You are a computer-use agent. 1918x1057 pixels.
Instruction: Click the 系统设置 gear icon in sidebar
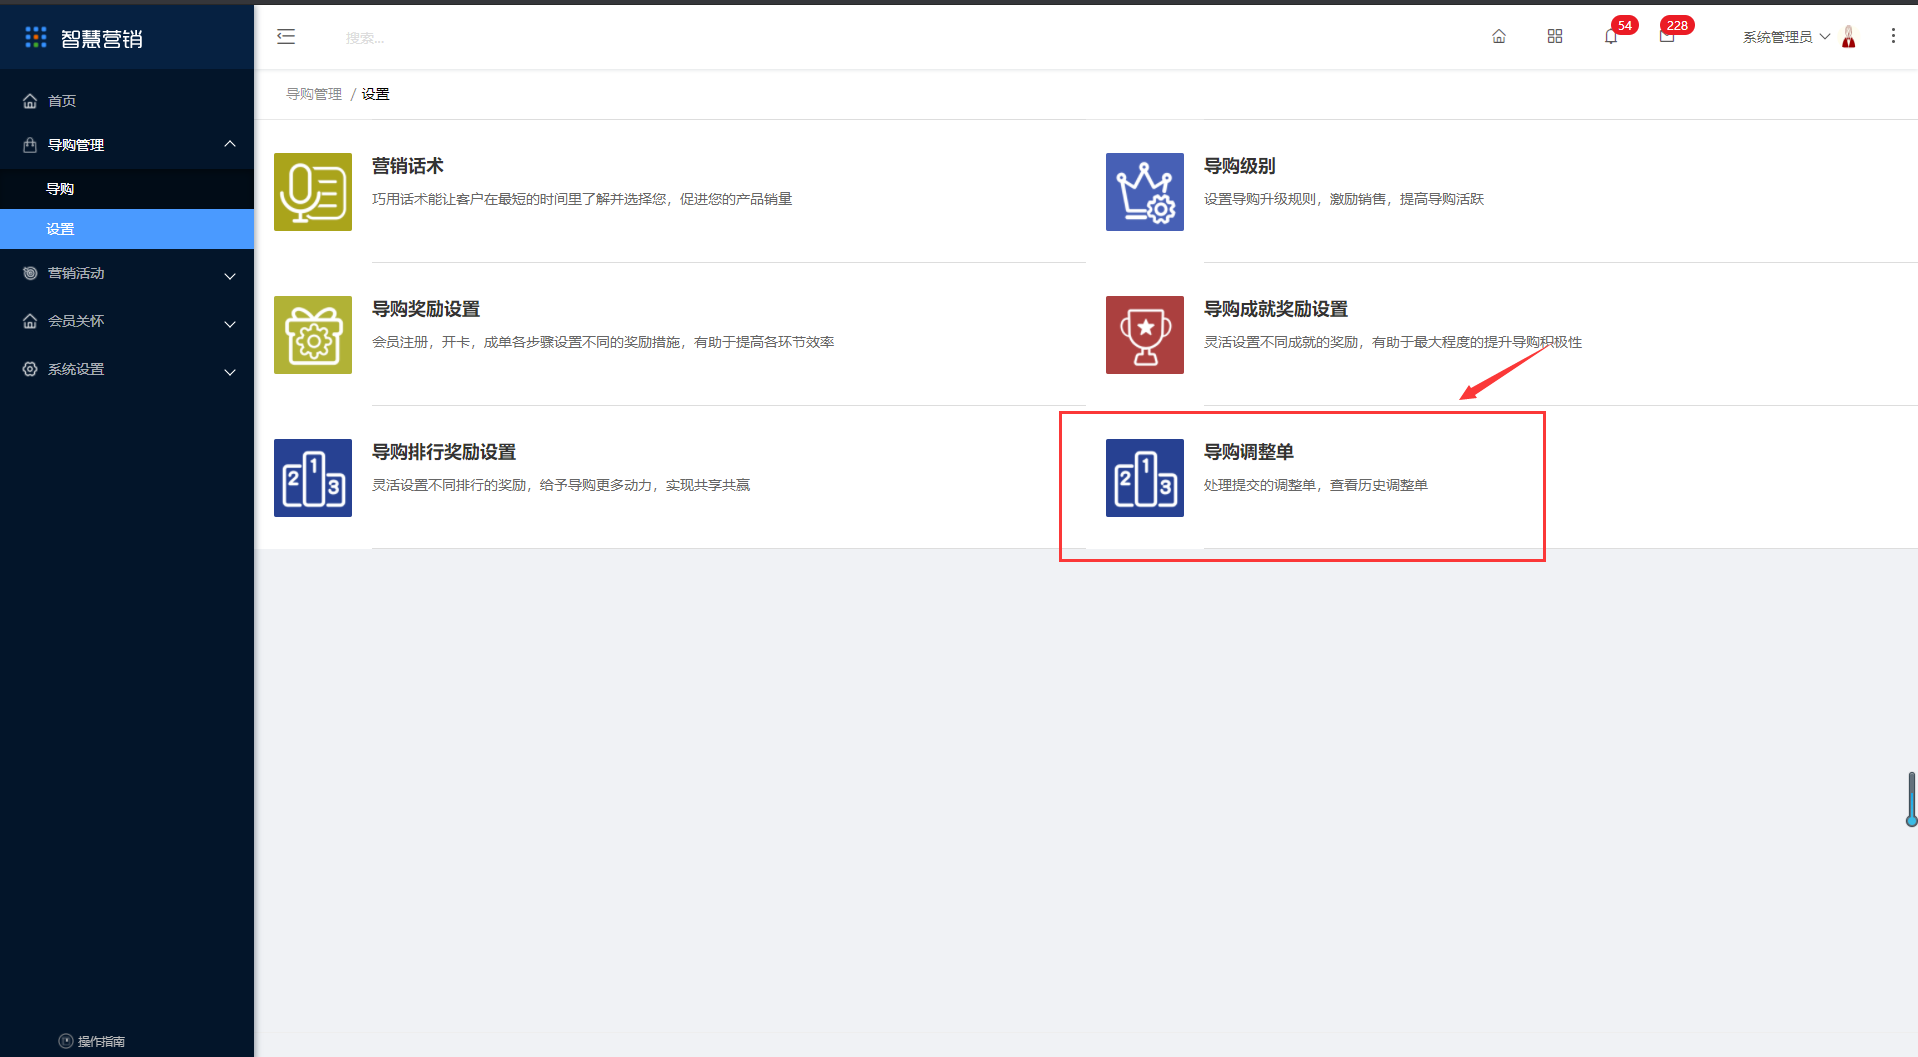pos(30,369)
